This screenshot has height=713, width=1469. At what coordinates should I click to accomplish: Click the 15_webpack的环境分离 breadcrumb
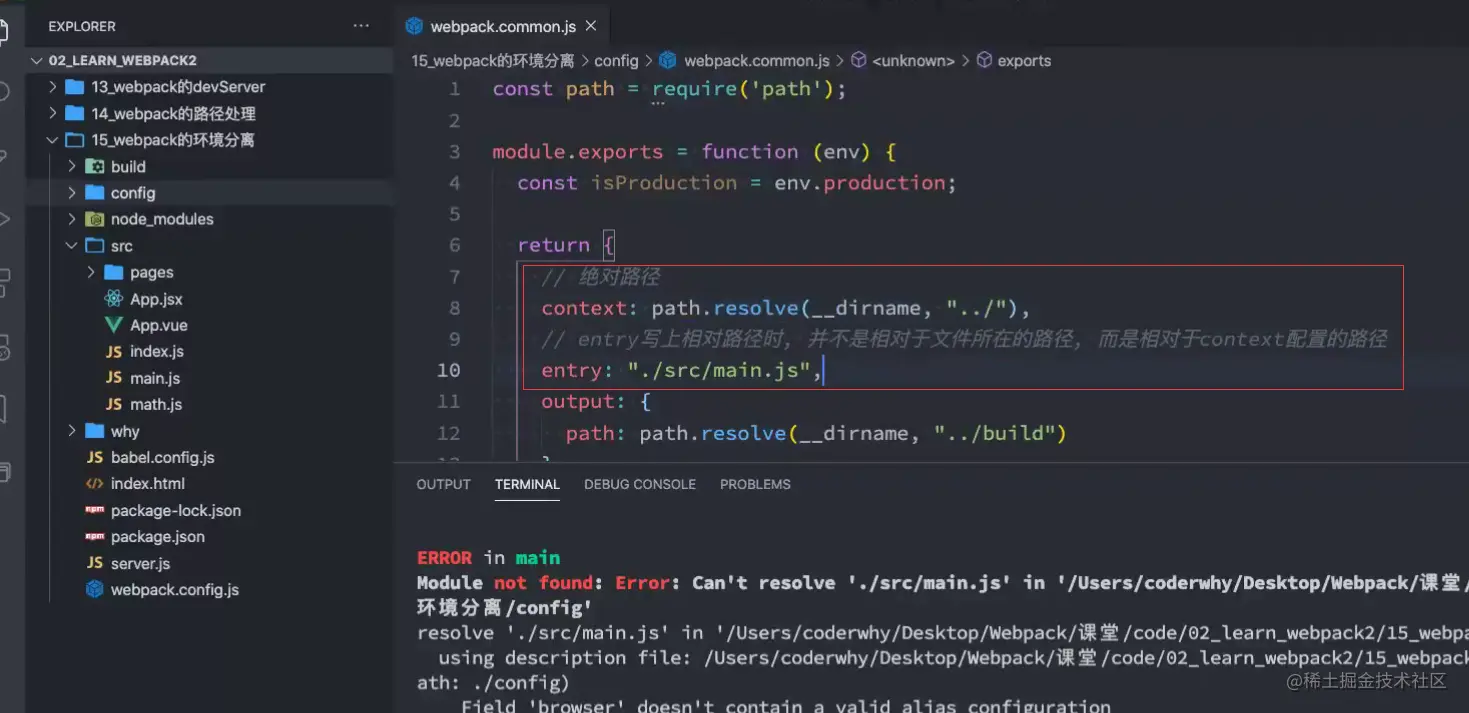(x=493, y=61)
